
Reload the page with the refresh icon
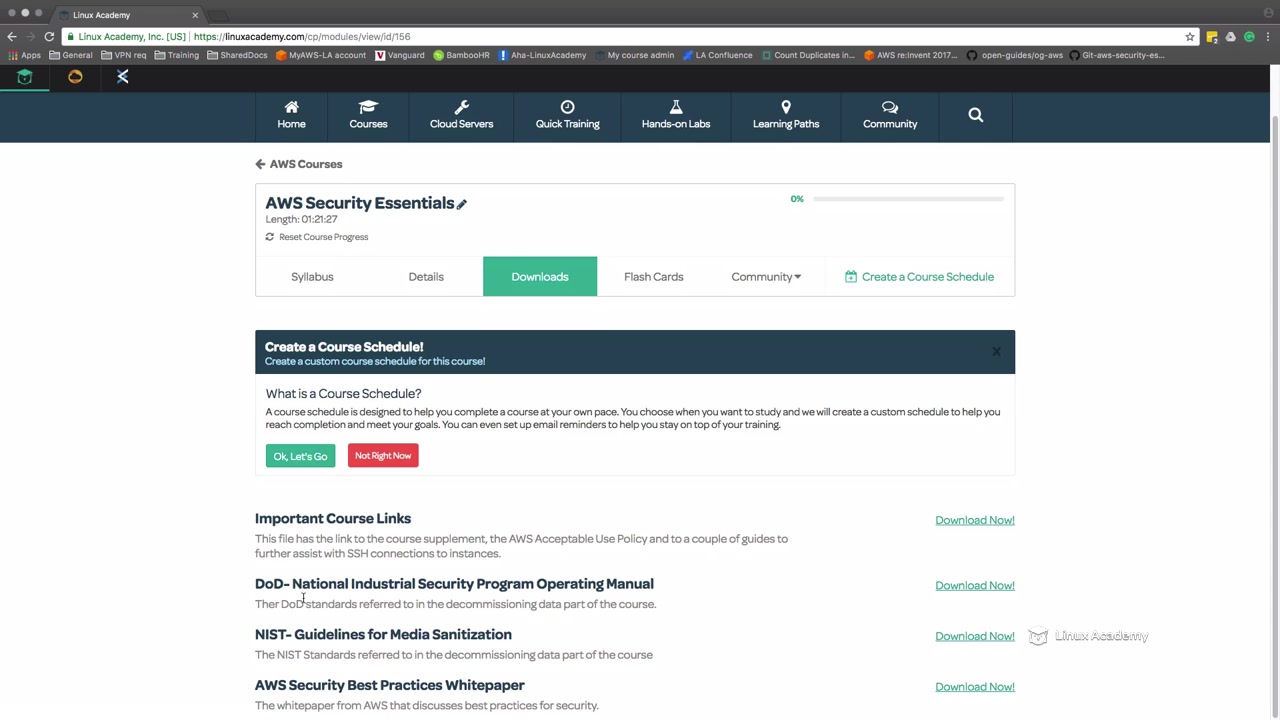[x=49, y=36]
